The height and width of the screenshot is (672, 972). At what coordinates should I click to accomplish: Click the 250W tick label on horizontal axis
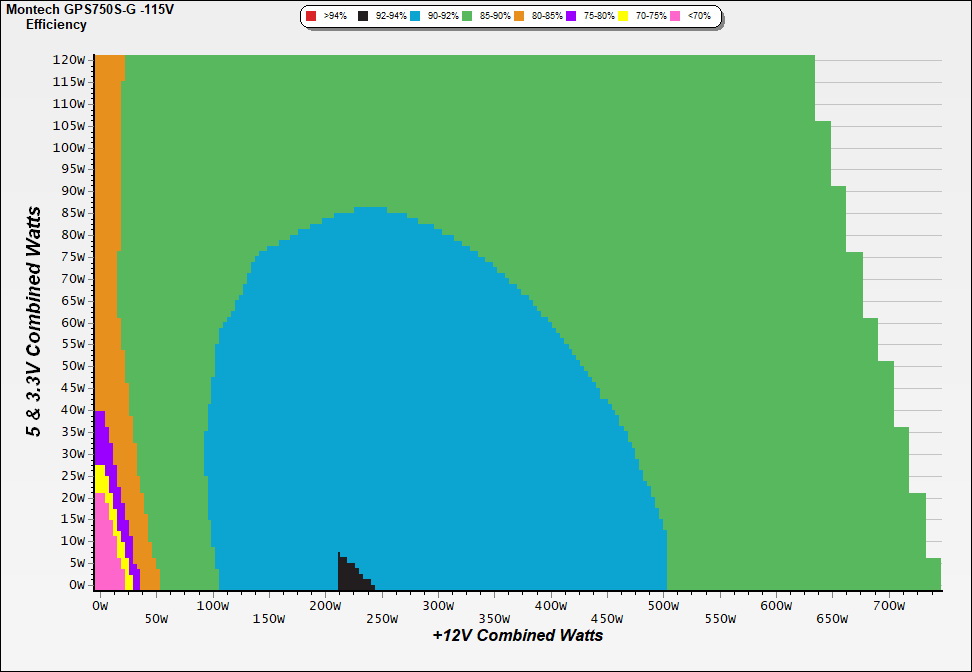click(382, 606)
